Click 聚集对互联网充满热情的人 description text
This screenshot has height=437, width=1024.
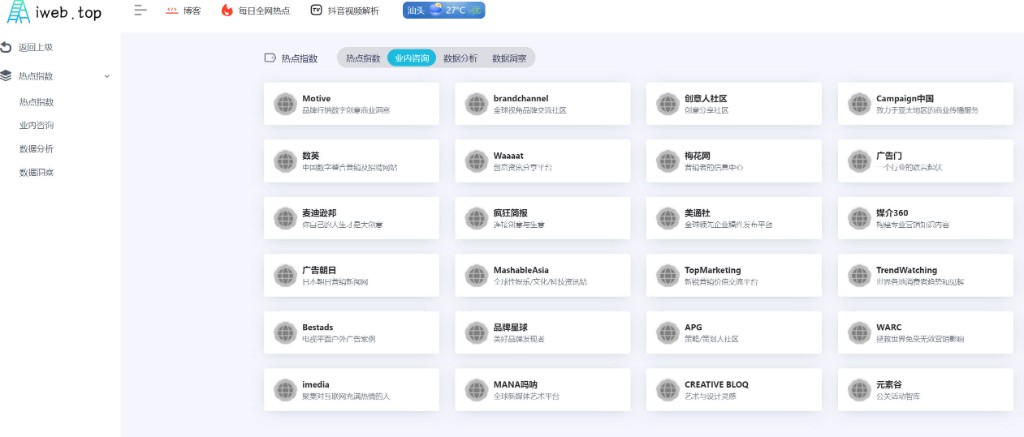point(346,397)
